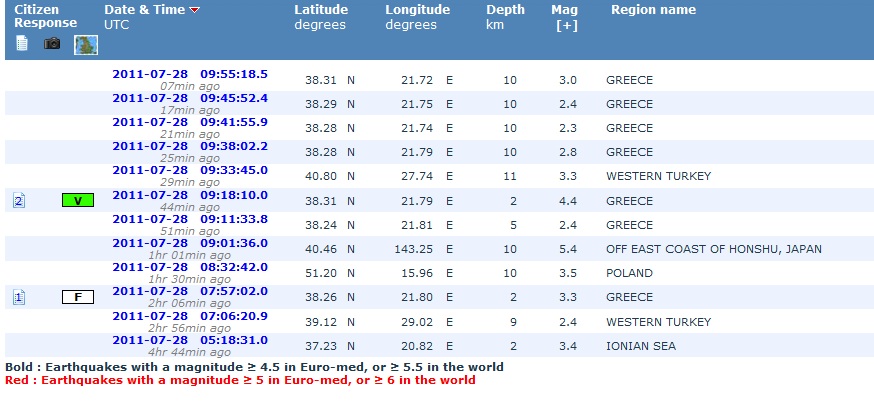
Task: Click the white intensity F badge
Action: (77, 297)
